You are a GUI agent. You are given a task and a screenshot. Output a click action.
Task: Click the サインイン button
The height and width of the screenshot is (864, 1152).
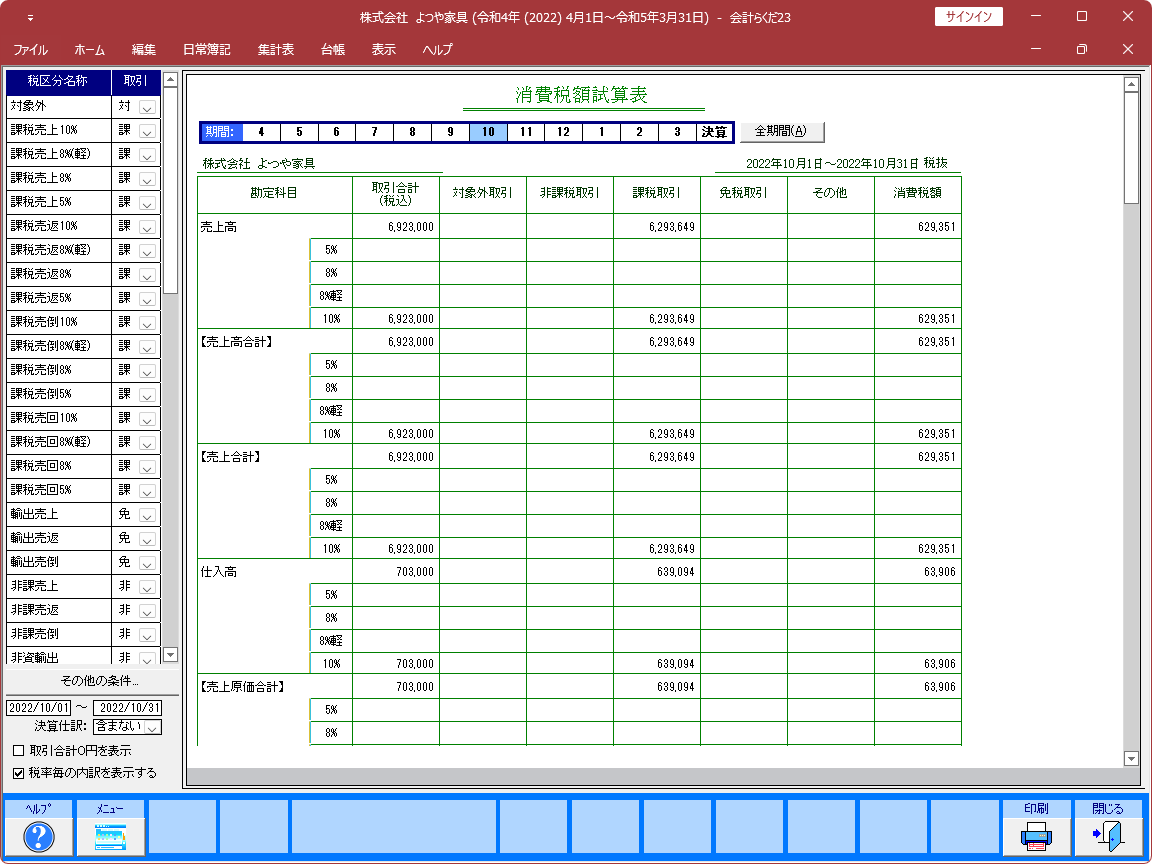tap(968, 17)
